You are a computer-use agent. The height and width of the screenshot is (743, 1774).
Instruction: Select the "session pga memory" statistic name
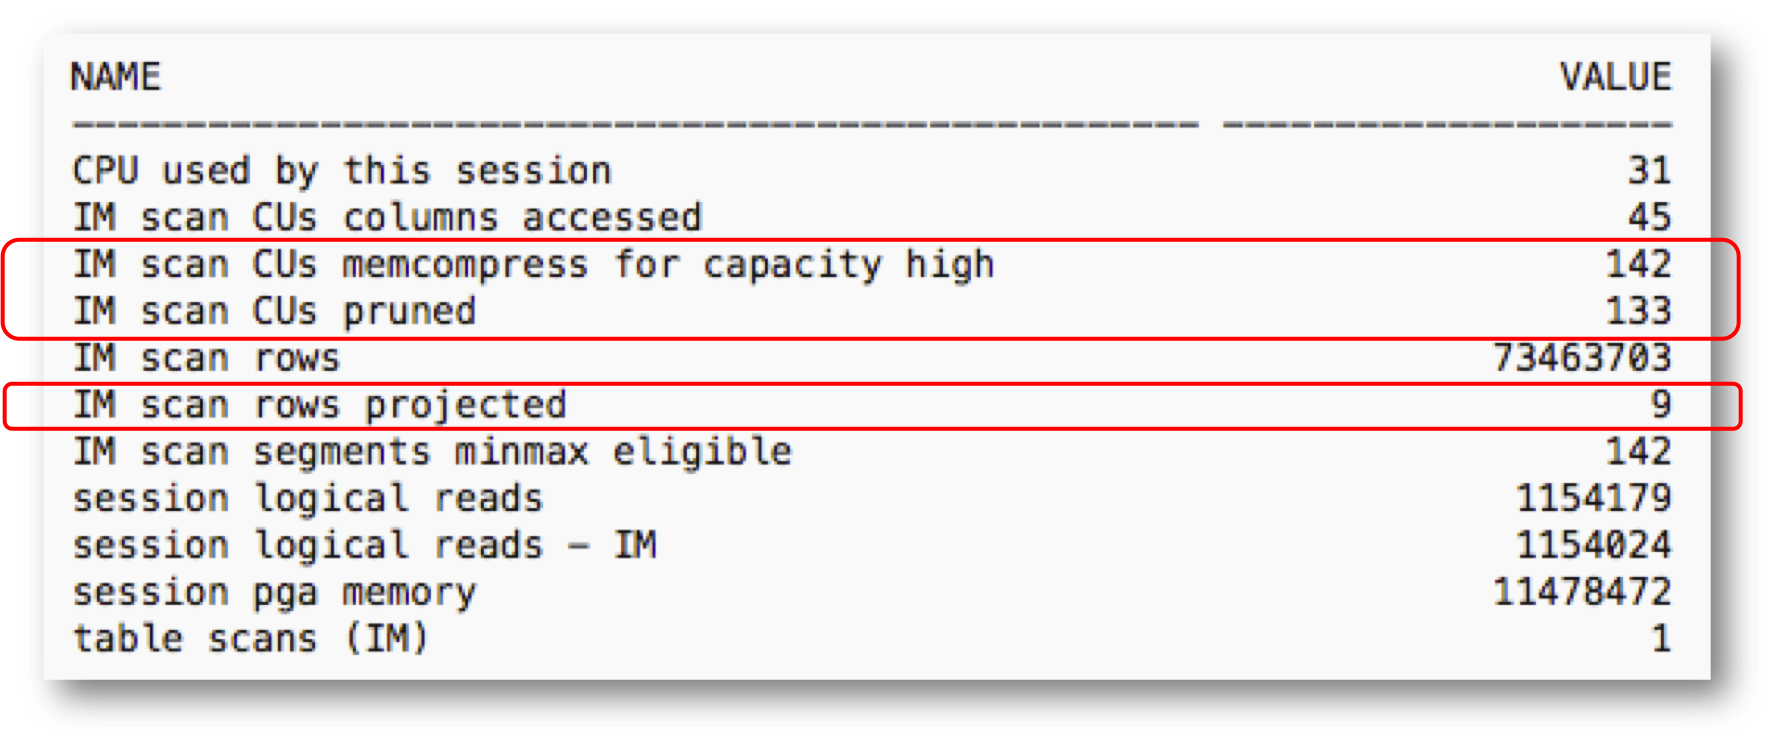coord(274,593)
